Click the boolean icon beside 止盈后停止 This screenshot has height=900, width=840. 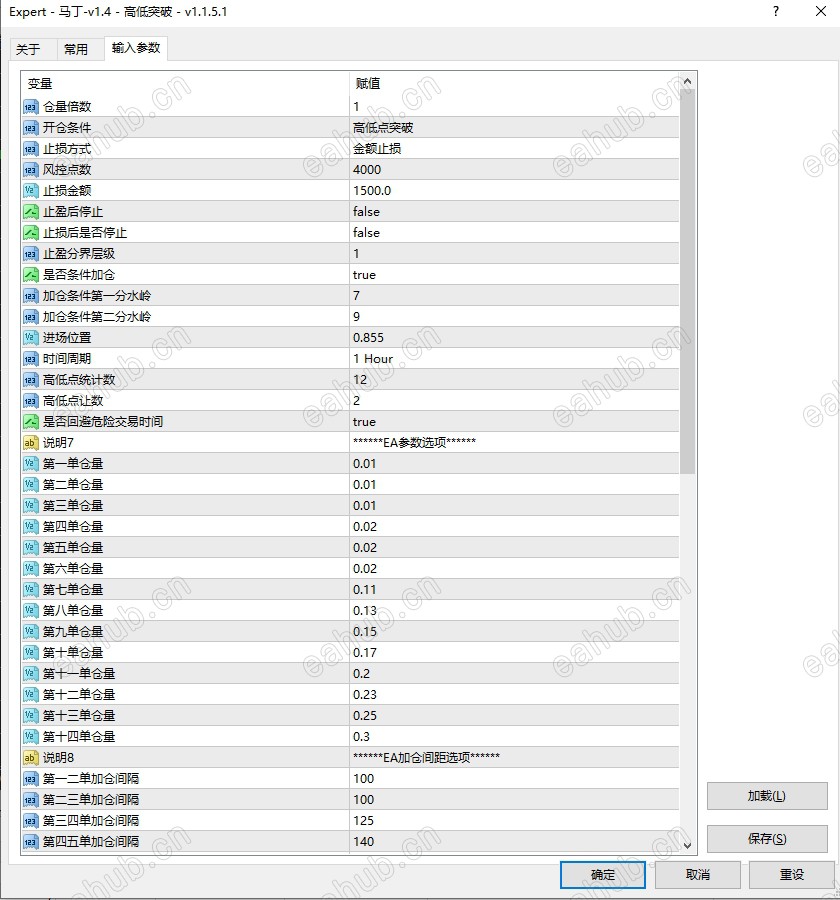pyautogui.click(x=30, y=212)
